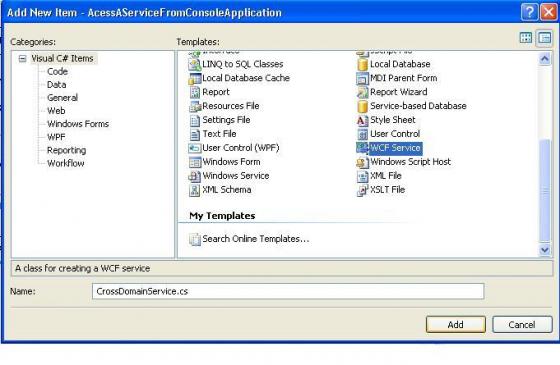
Task: Click the Search Online Templates icon
Action: click(x=195, y=239)
